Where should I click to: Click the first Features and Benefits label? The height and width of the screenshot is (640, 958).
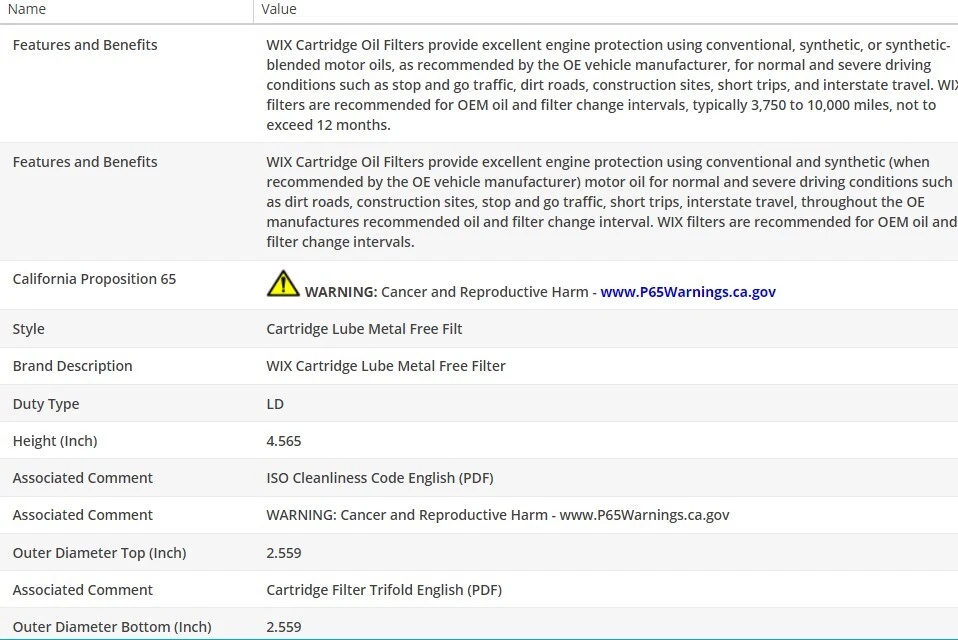coord(85,45)
